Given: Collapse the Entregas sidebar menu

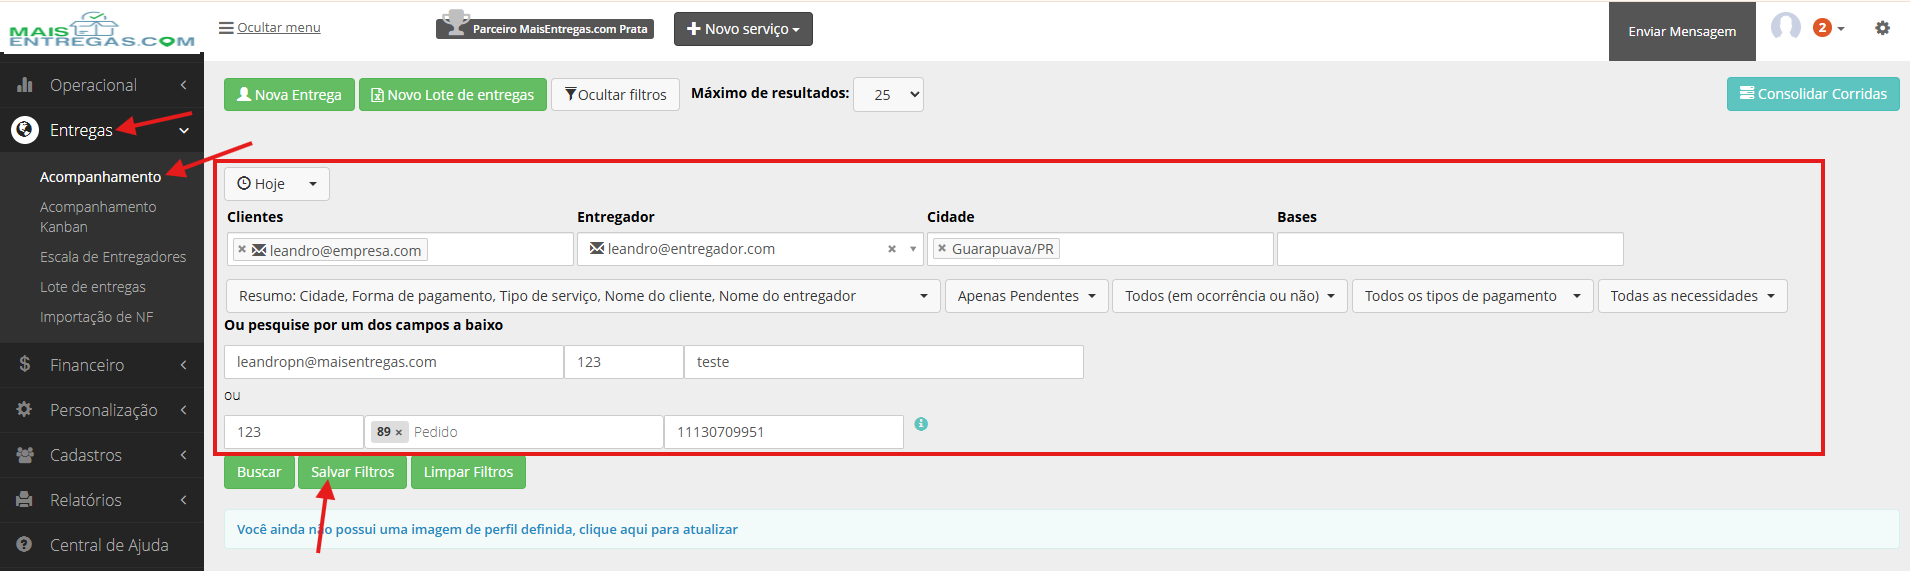Looking at the screenshot, I should pos(102,130).
